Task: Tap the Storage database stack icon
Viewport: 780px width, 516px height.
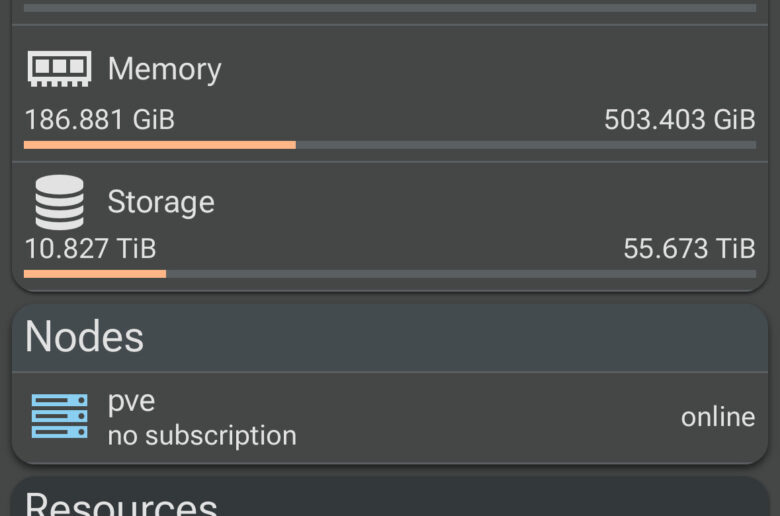Action: coord(59,202)
